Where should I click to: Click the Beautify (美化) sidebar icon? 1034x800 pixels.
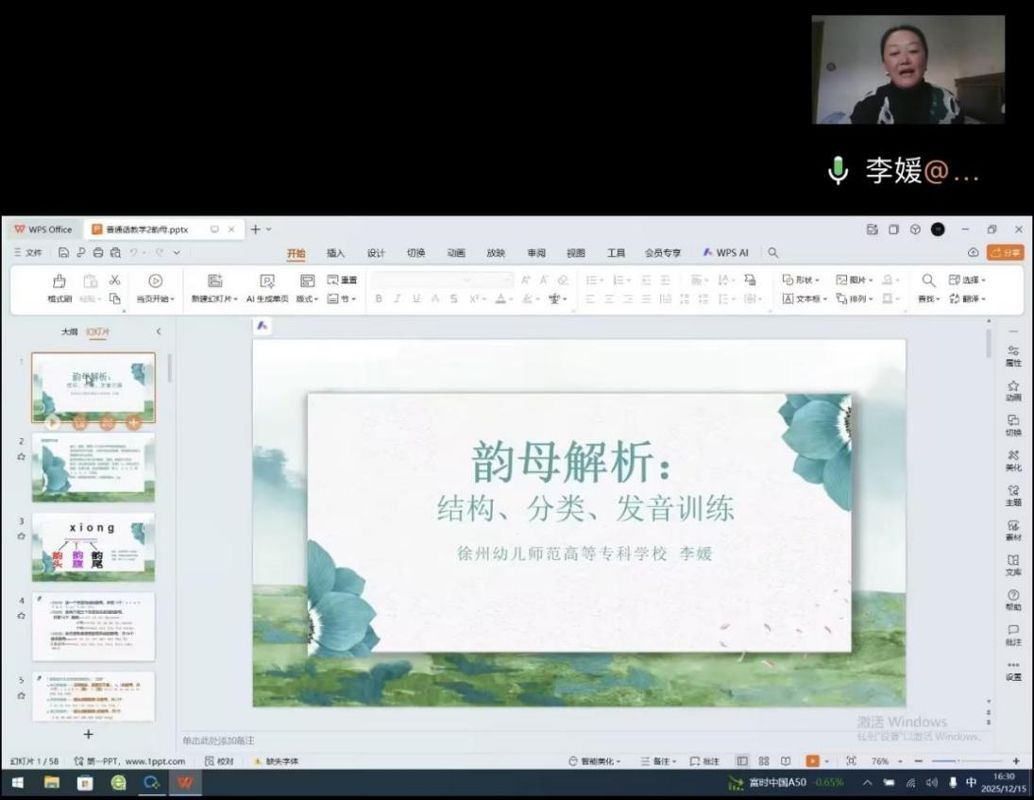pyautogui.click(x=1013, y=458)
